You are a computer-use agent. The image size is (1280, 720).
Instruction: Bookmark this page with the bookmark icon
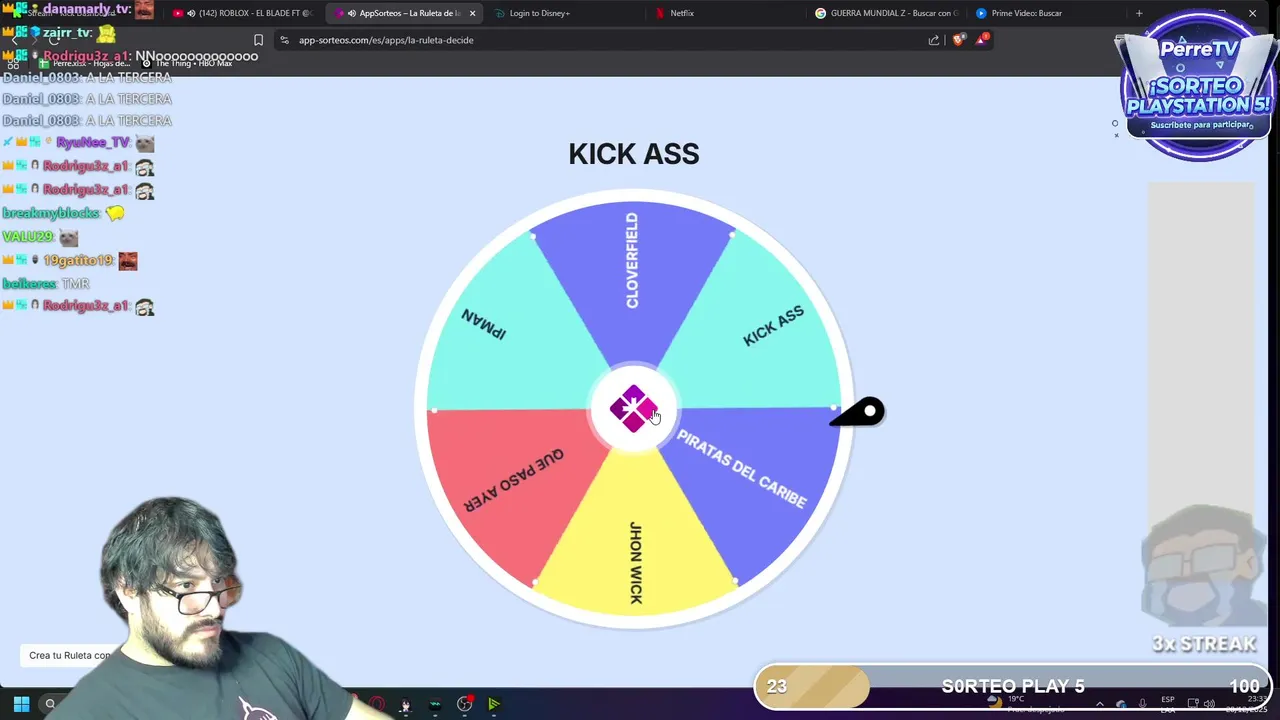click(x=258, y=40)
